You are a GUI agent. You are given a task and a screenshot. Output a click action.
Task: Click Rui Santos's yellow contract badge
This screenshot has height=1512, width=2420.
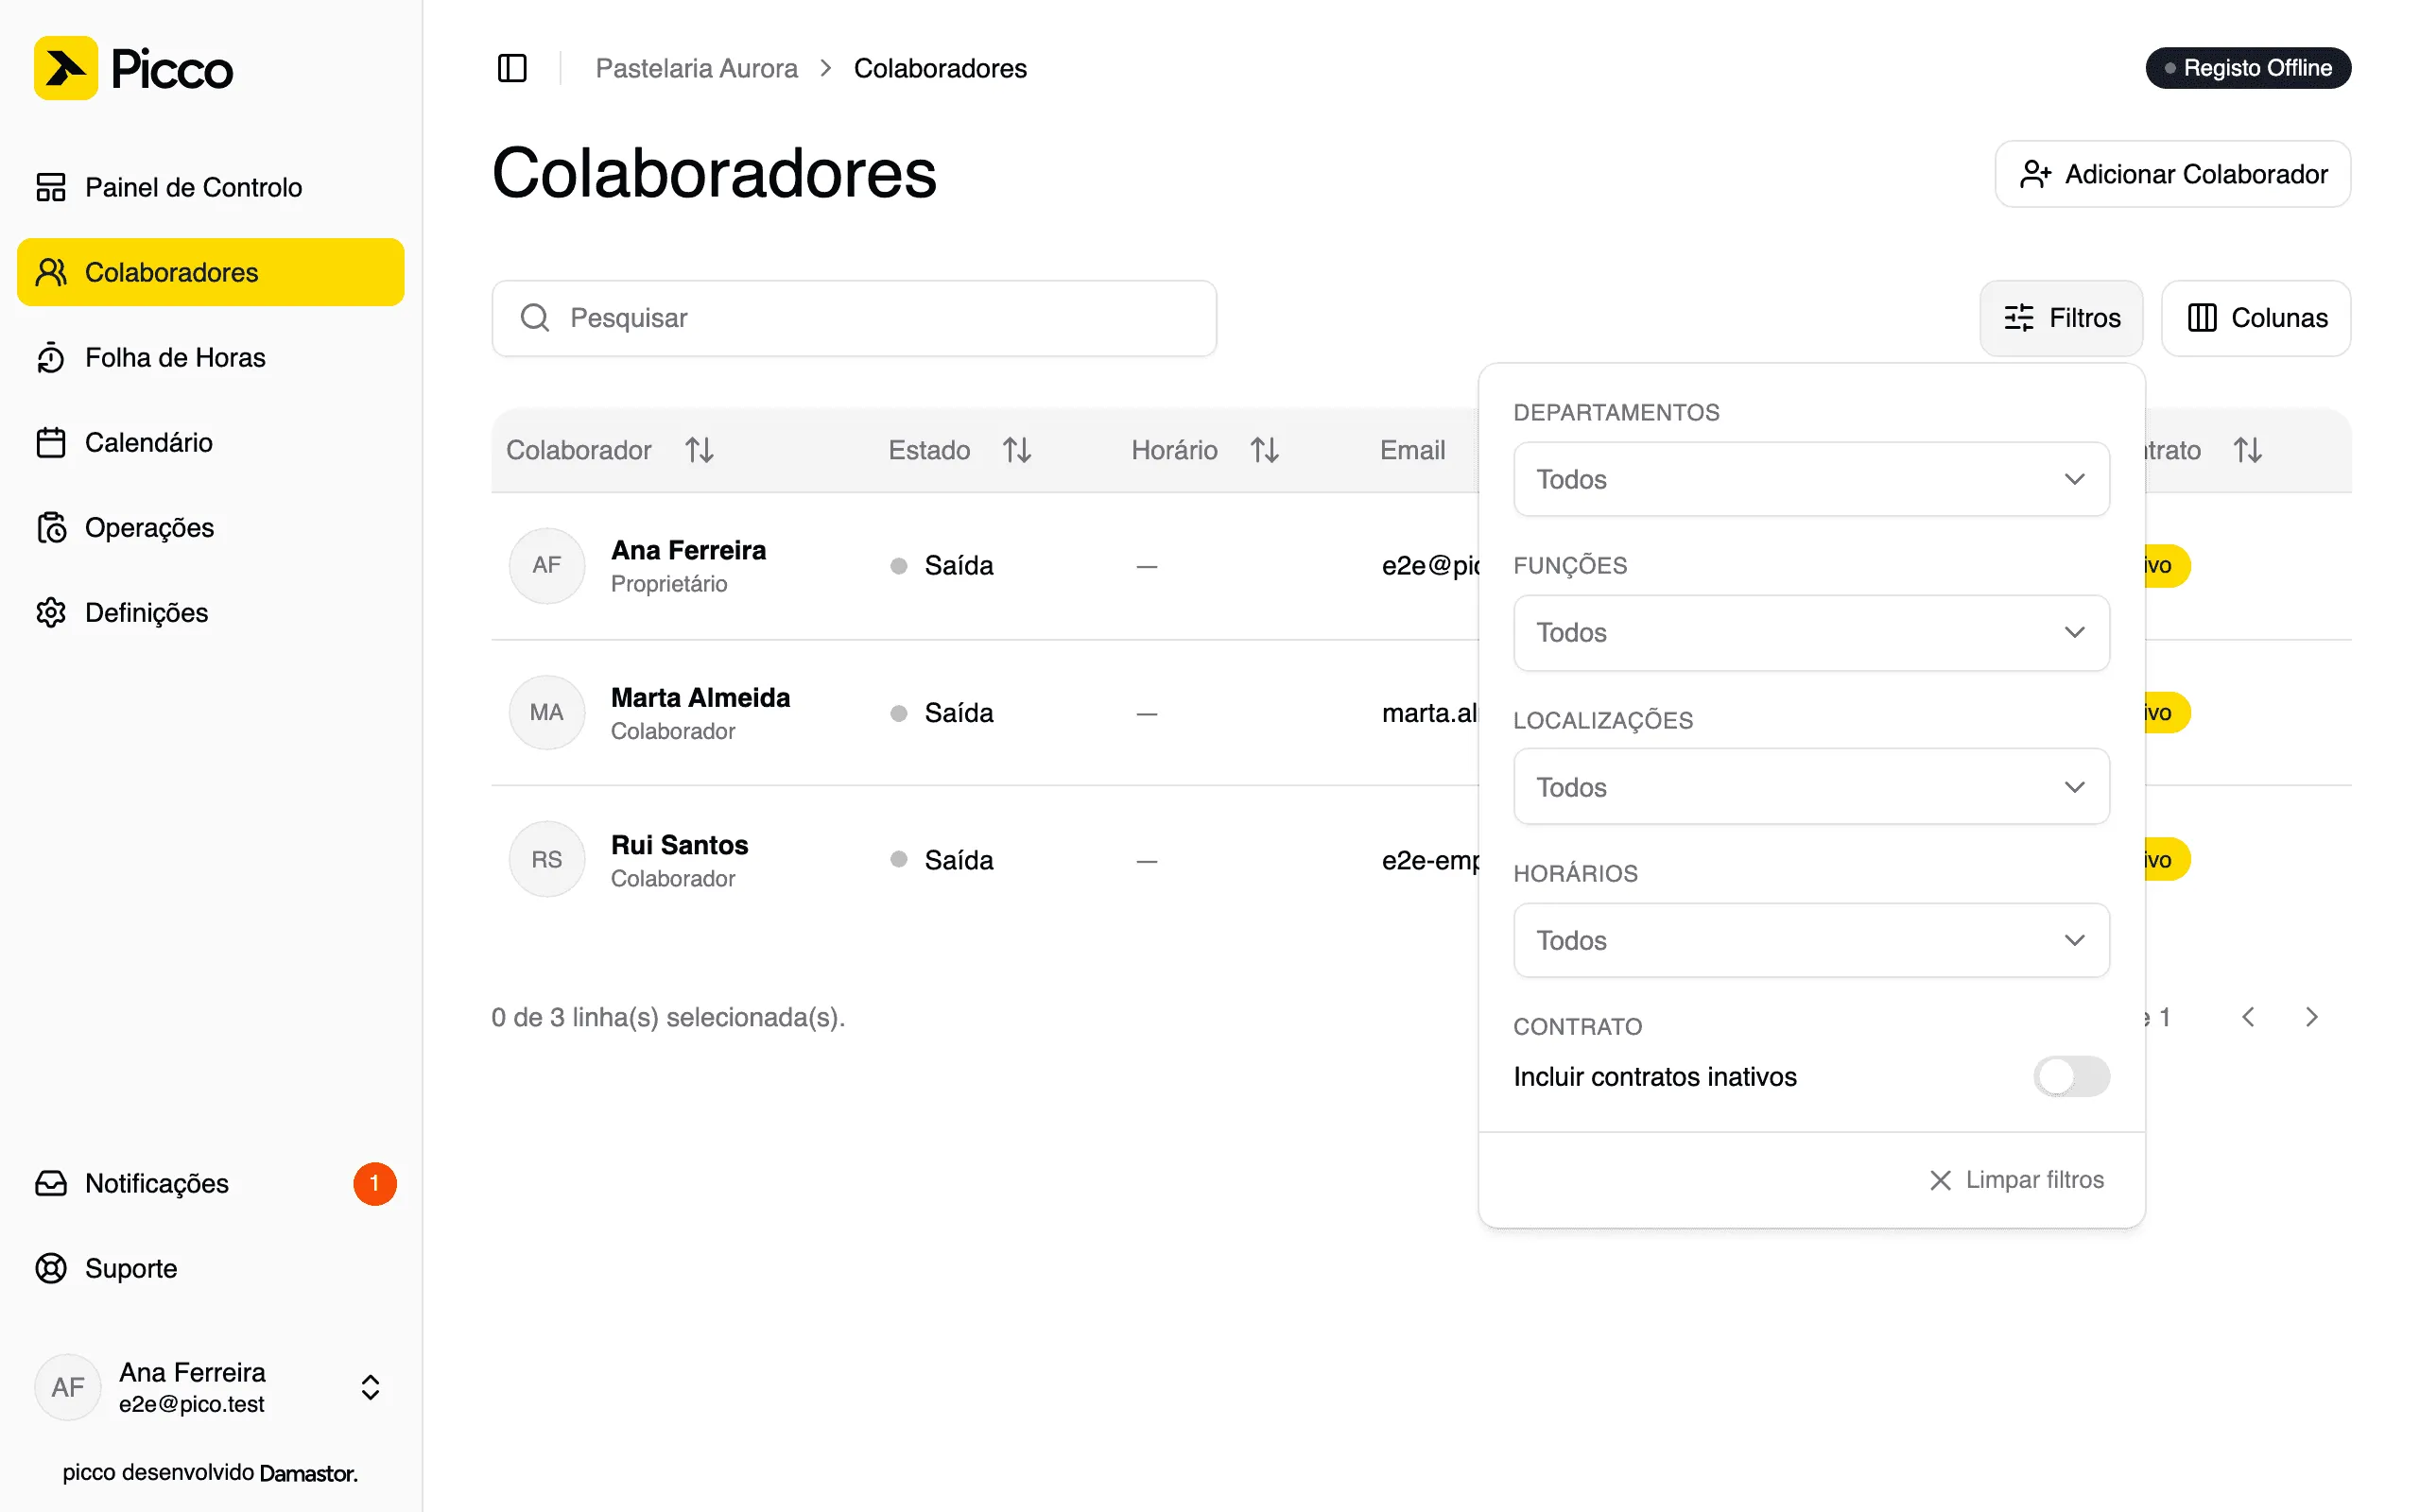point(2167,860)
